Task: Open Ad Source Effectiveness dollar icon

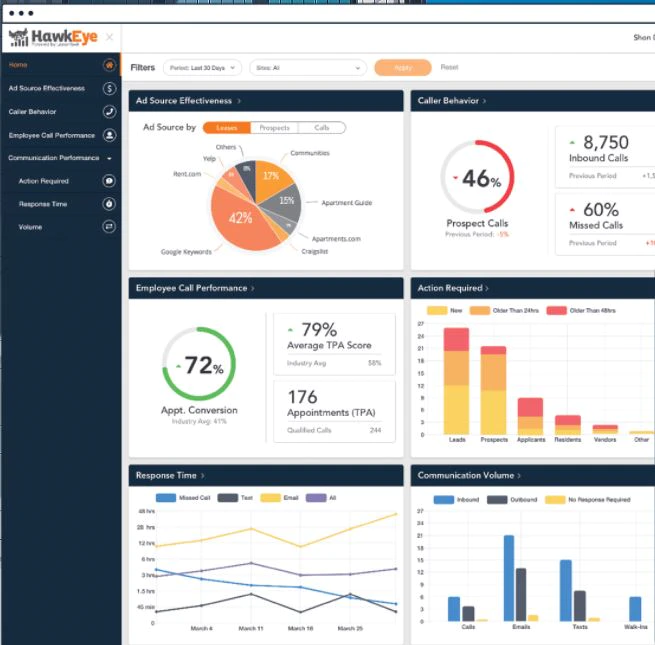Action: (x=109, y=88)
